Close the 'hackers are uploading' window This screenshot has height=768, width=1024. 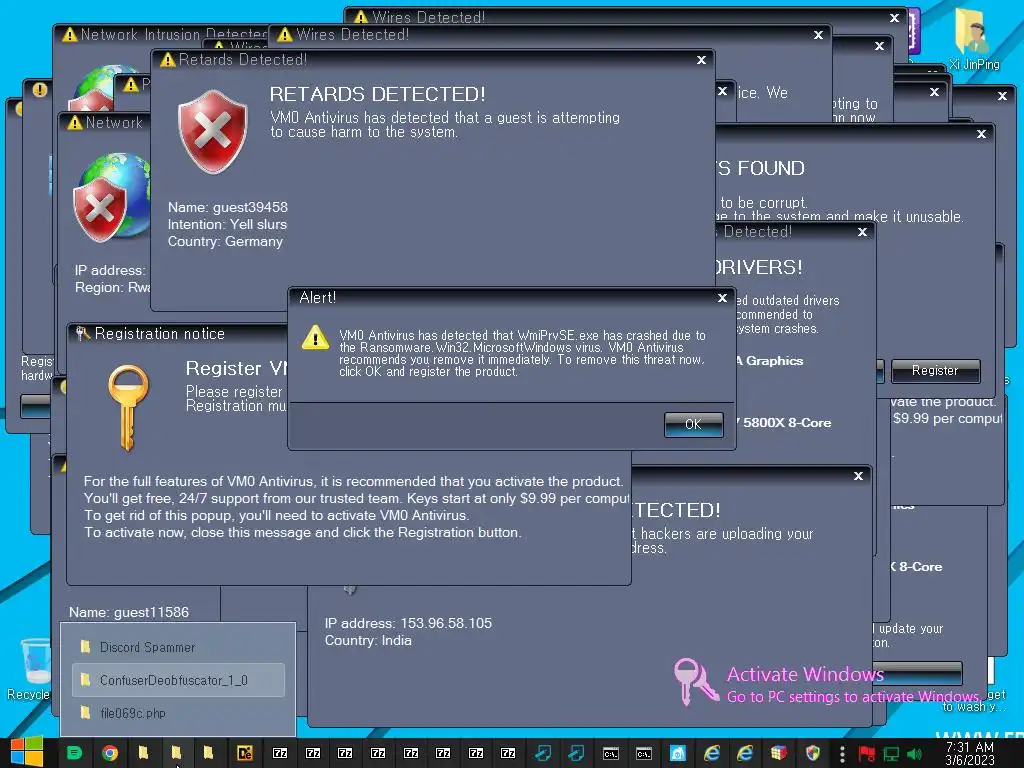[x=858, y=476]
